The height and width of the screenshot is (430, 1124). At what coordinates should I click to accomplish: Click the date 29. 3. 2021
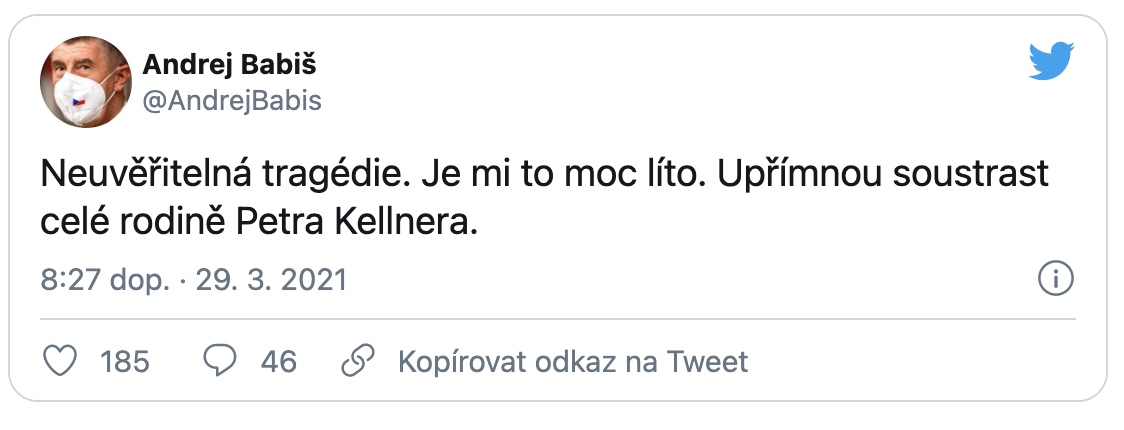click(x=270, y=280)
